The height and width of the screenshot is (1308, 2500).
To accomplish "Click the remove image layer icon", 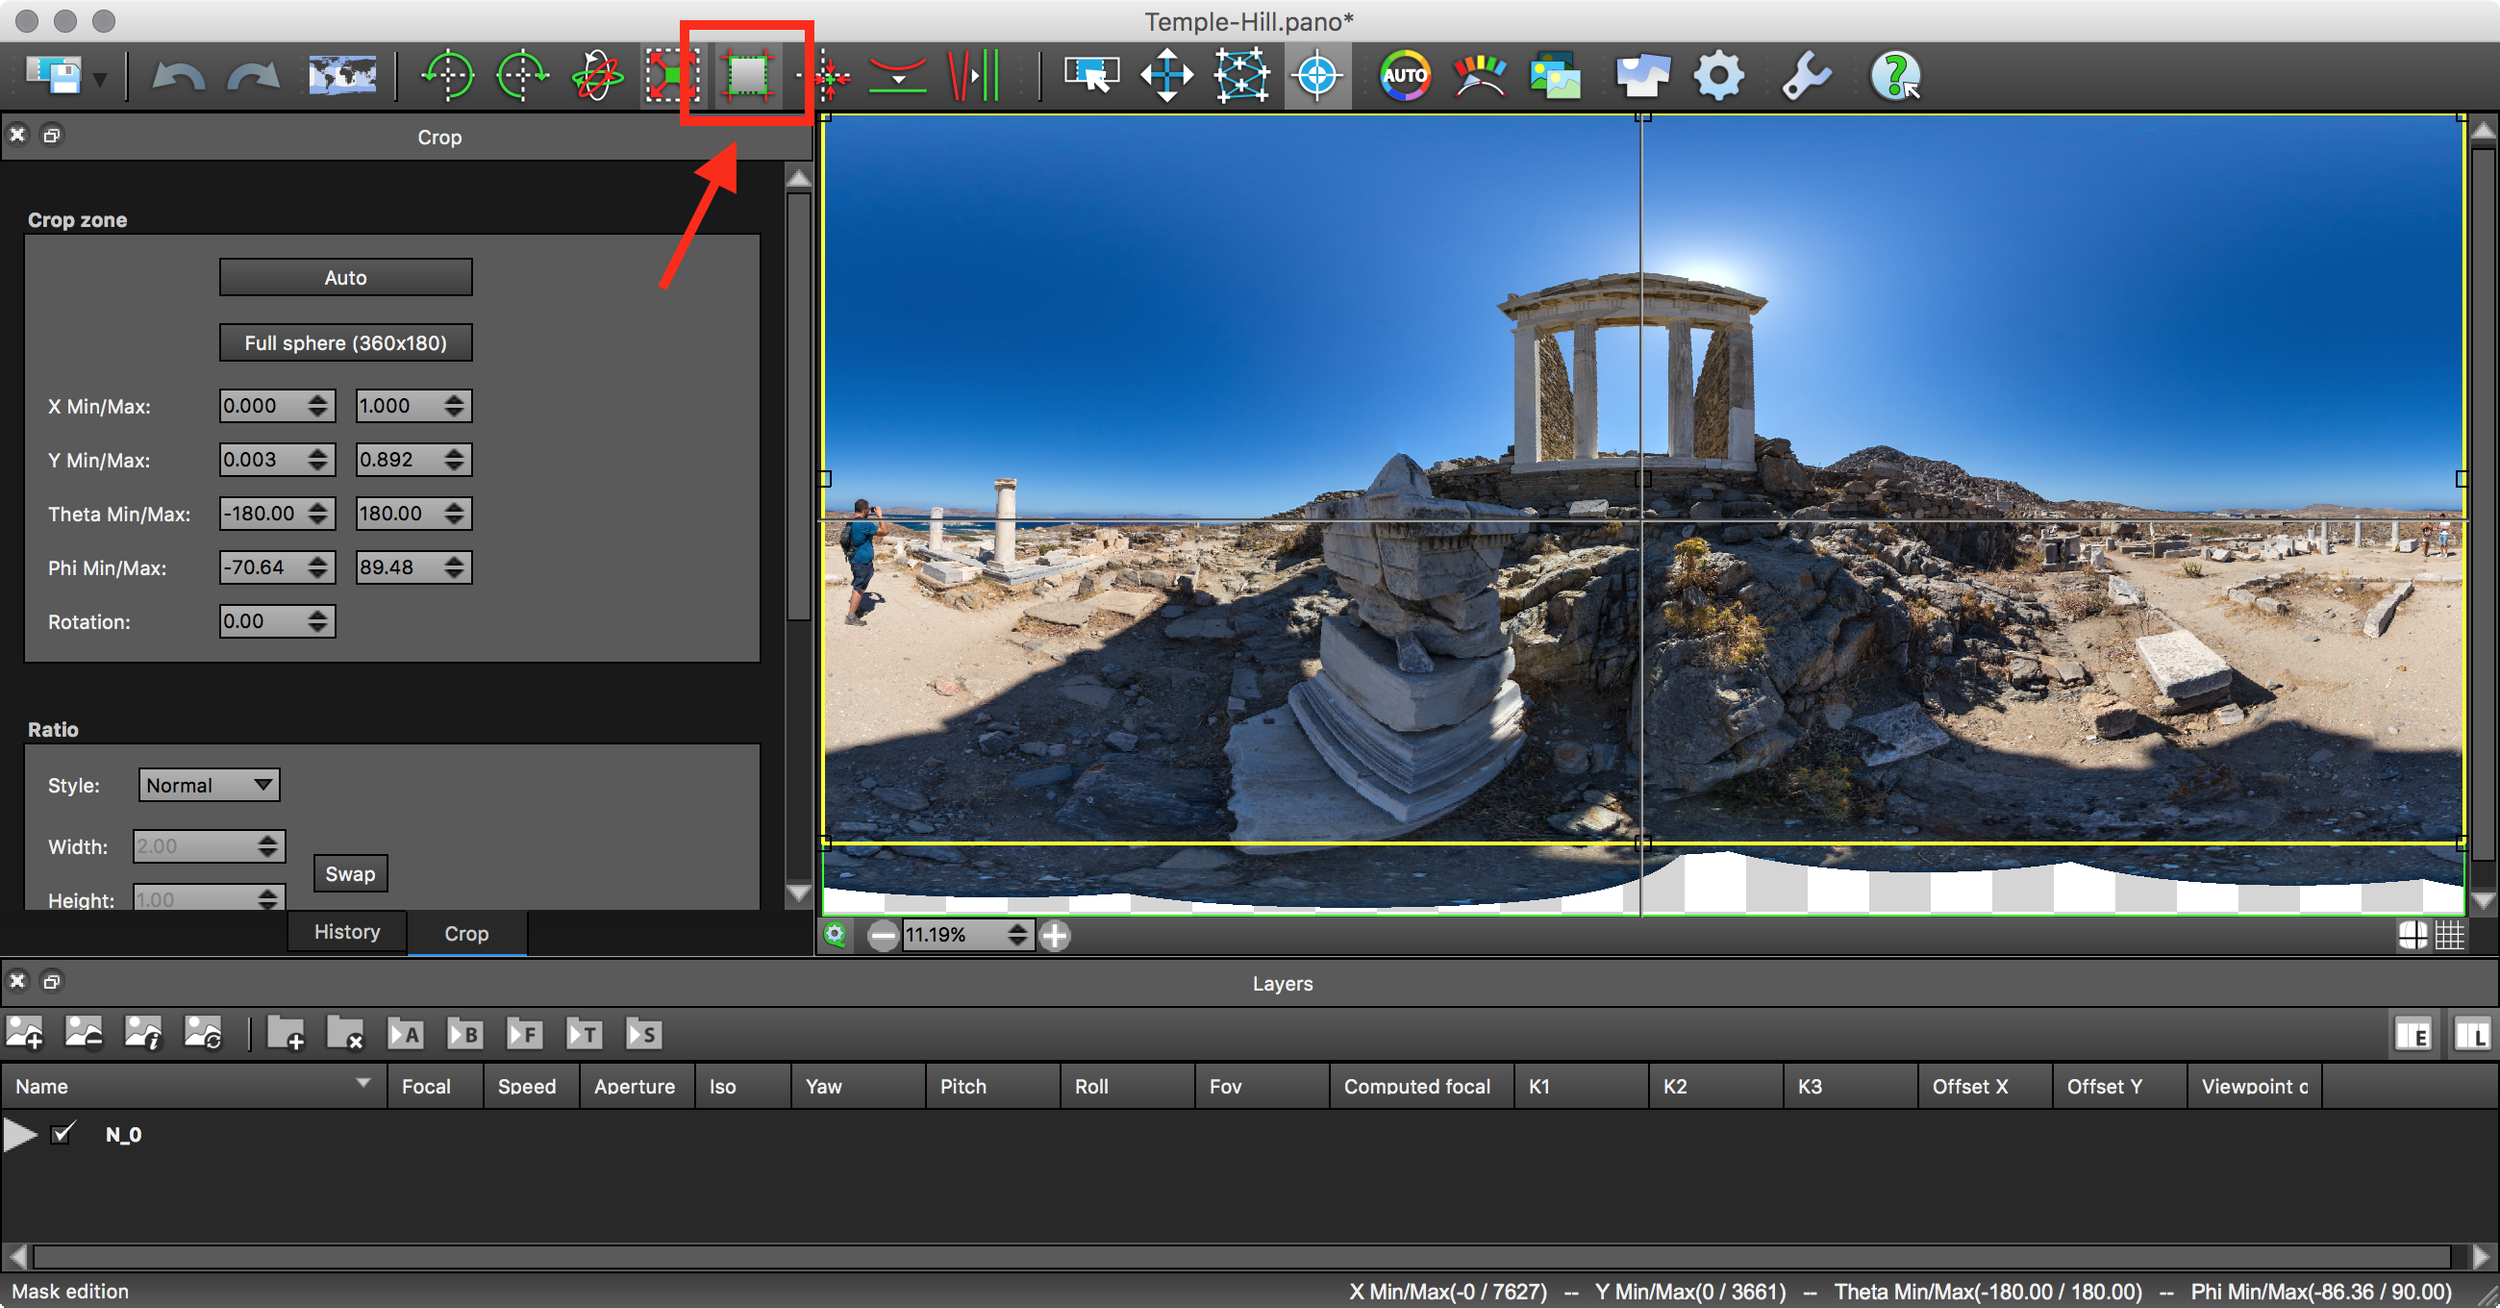I will 84,1033.
